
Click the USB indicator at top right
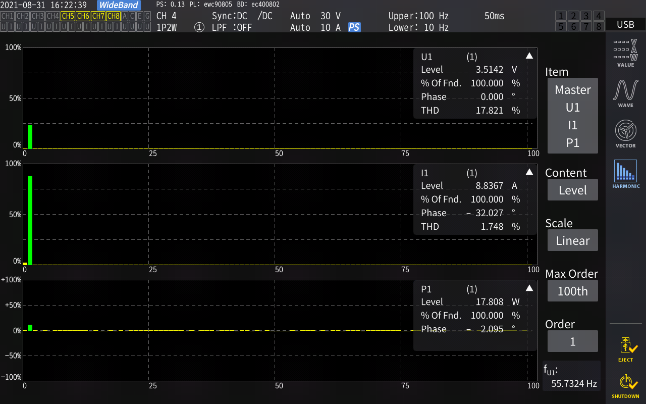coord(625,22)
